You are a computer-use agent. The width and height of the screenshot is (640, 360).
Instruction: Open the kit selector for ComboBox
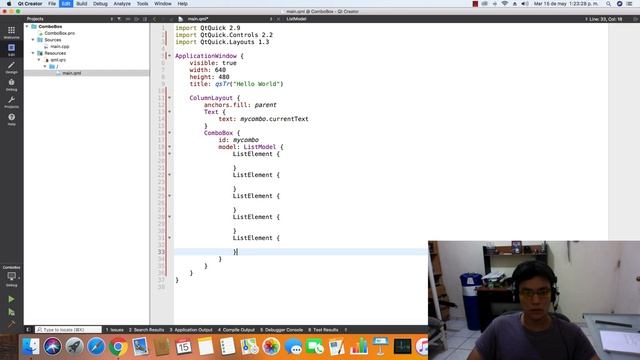point(11,276)
